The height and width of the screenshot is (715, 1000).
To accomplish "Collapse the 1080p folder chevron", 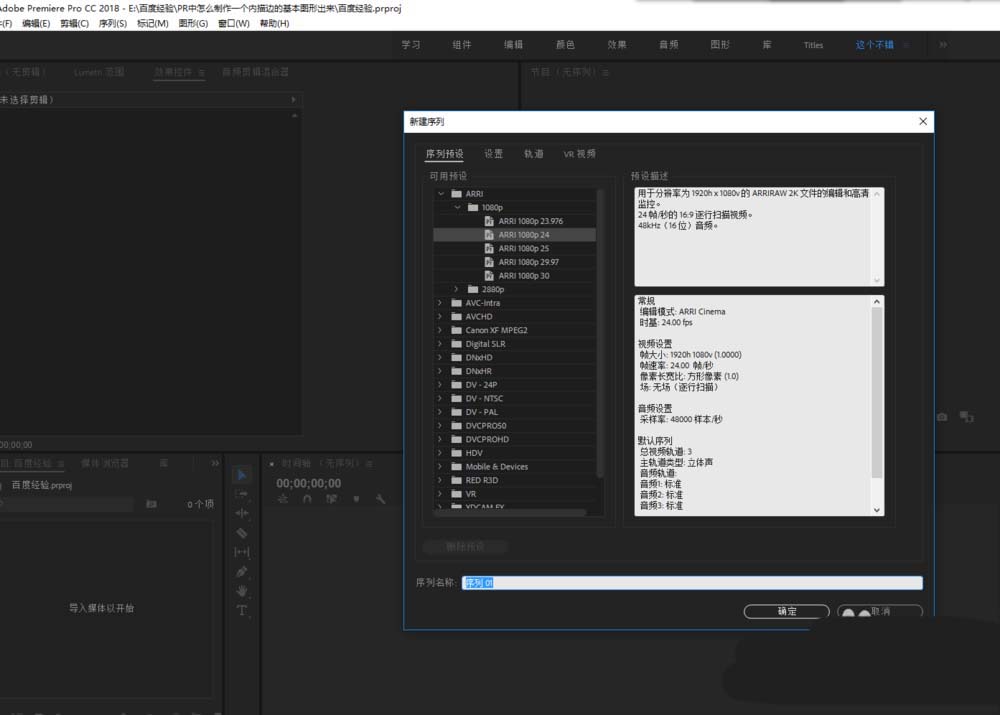I will [x=457, y=207].
